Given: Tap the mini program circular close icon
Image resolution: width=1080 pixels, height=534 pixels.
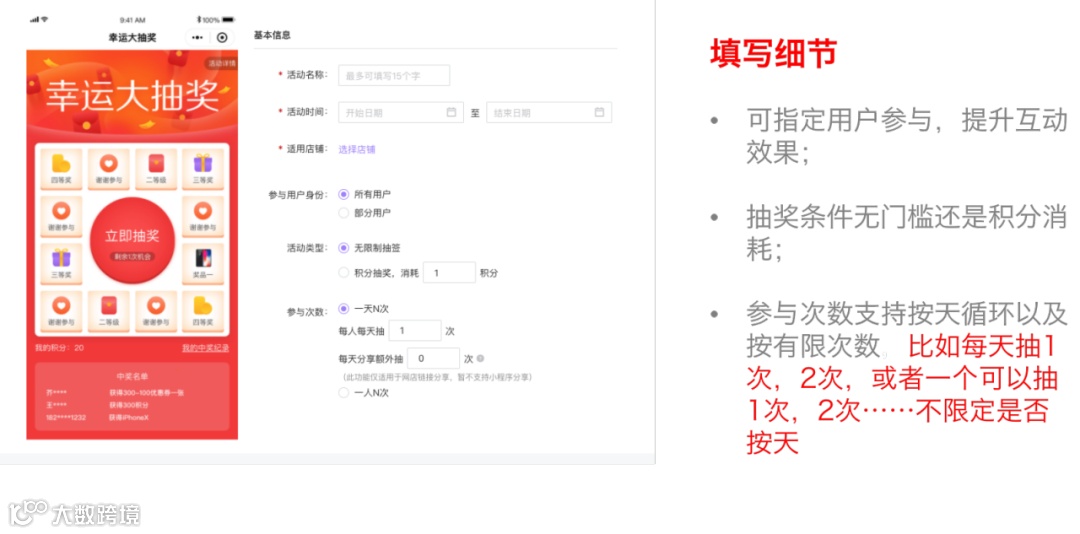Looking at the screenshot, I should [222, 37].
